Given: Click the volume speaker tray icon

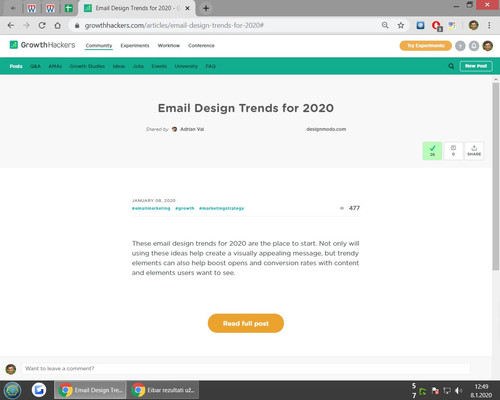Looking at the screenshot, I should point(458,390).
